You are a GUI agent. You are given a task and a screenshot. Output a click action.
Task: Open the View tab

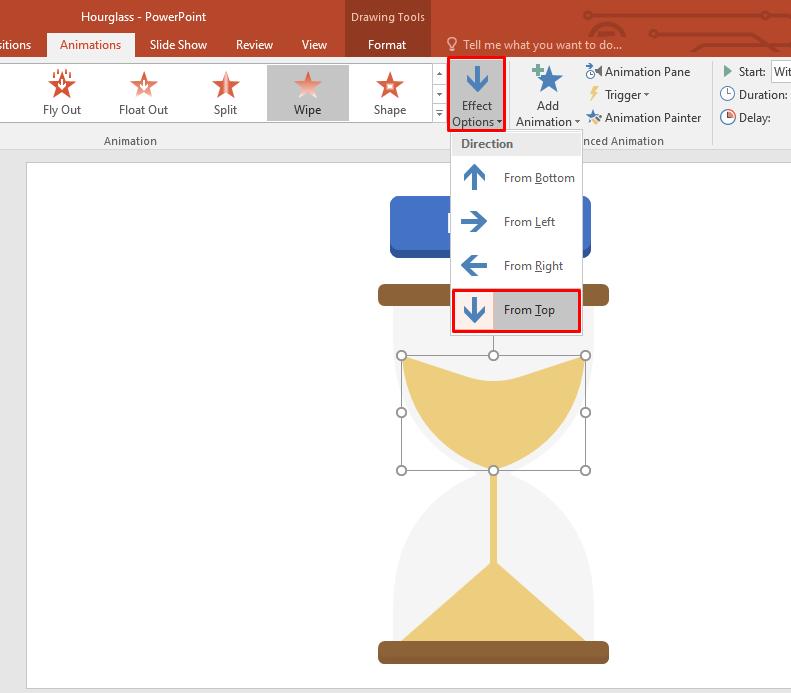point(314,45)
